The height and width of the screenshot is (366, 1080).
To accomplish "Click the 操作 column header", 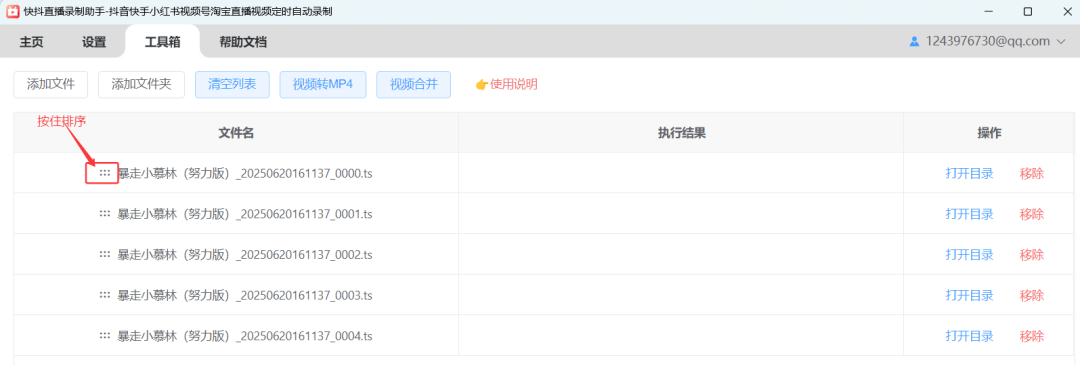I will coord(989,133).
